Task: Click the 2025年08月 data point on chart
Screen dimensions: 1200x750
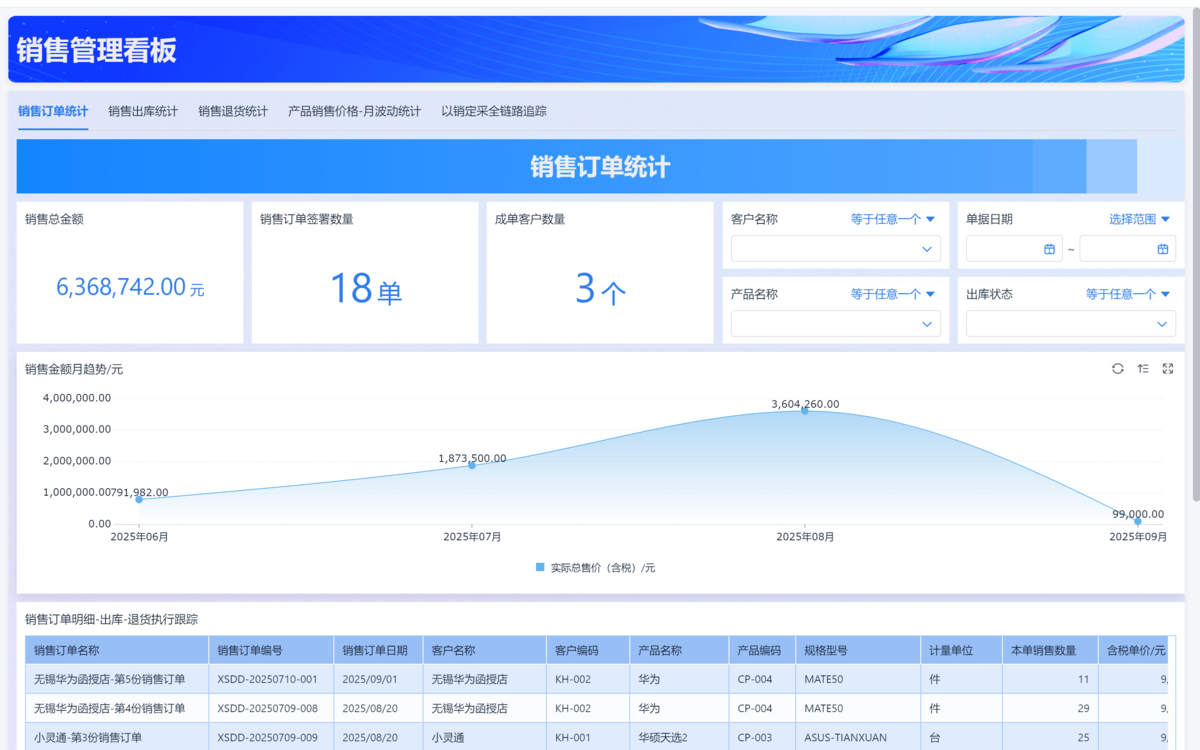Action: [805, 411]
